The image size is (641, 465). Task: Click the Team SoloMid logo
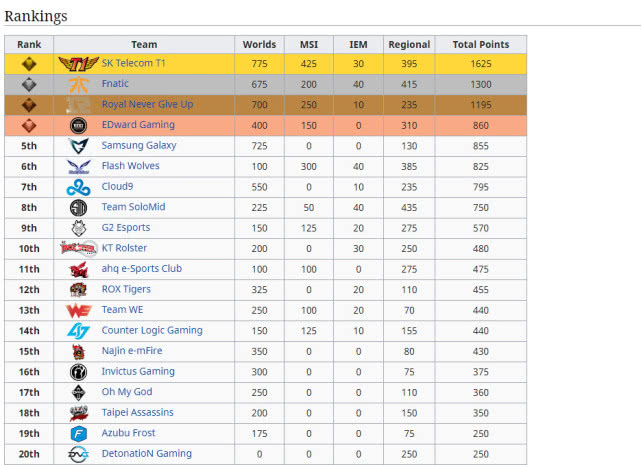78,208
